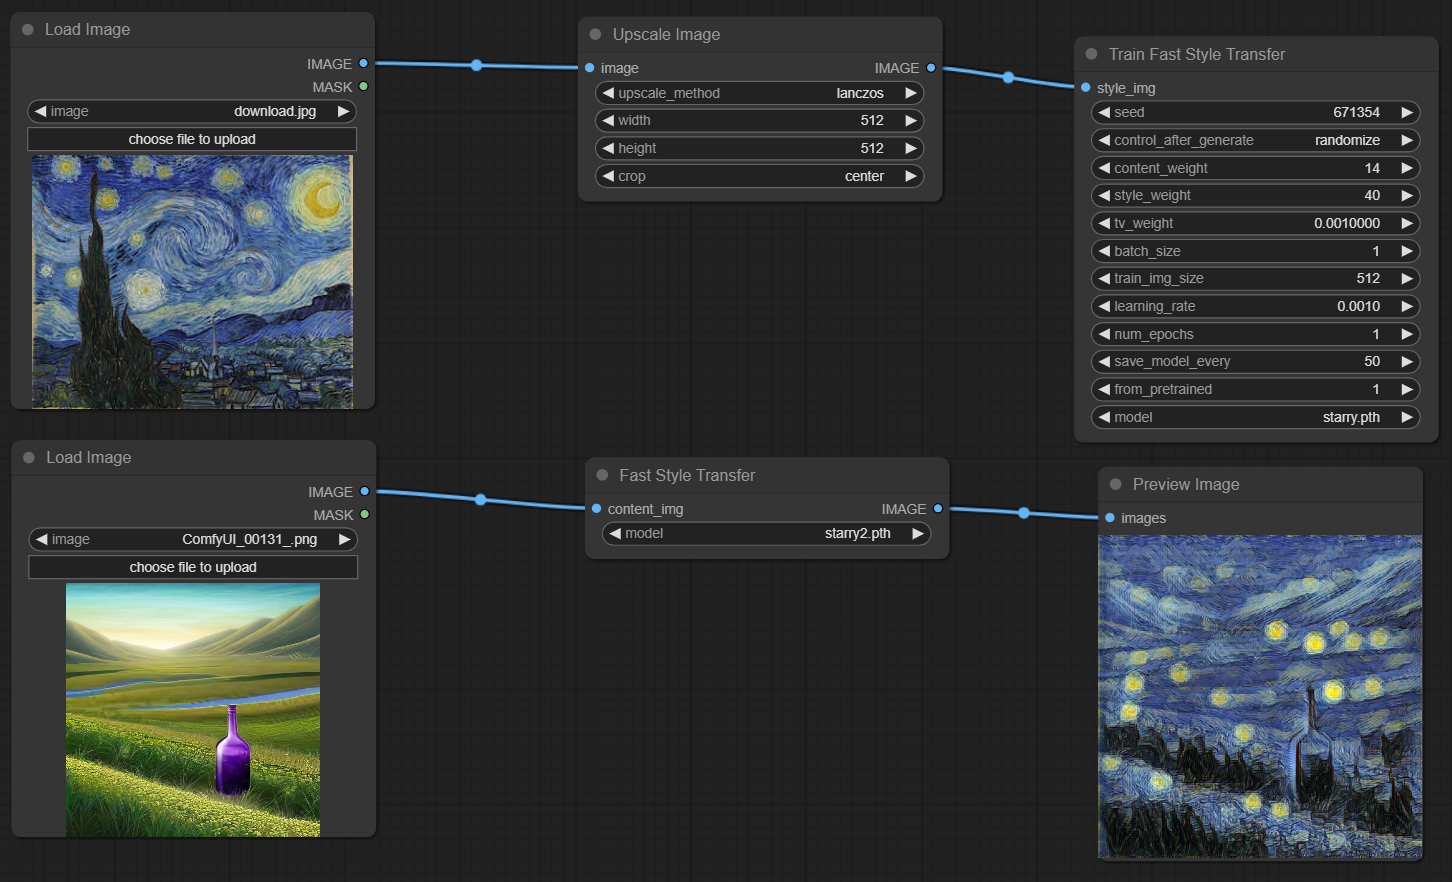
Task: Click the MASK output port of ComfyUI_00131_ Load Image
Action: tap(364, 514)
